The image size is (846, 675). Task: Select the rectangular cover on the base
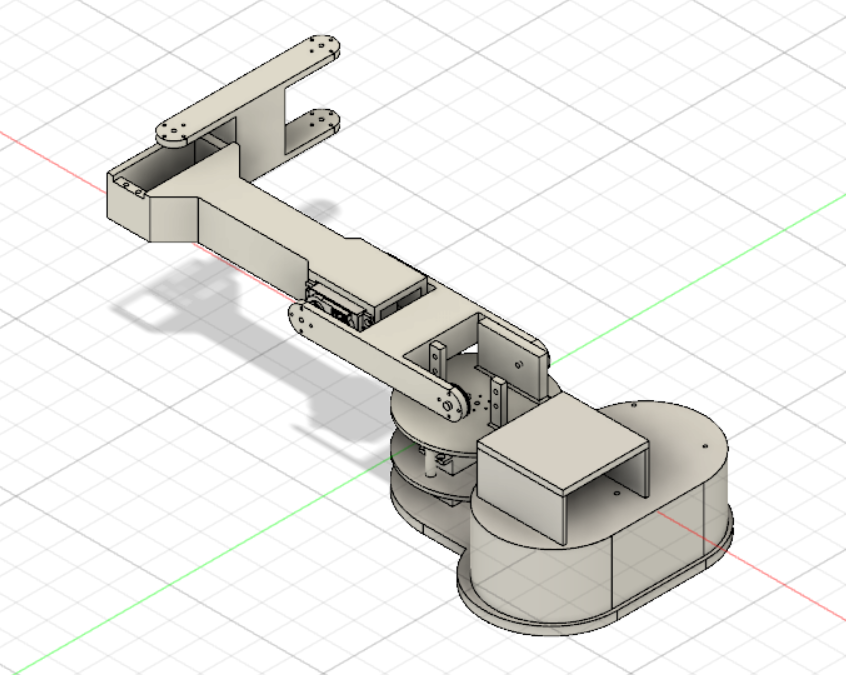(x=561, y=444)
